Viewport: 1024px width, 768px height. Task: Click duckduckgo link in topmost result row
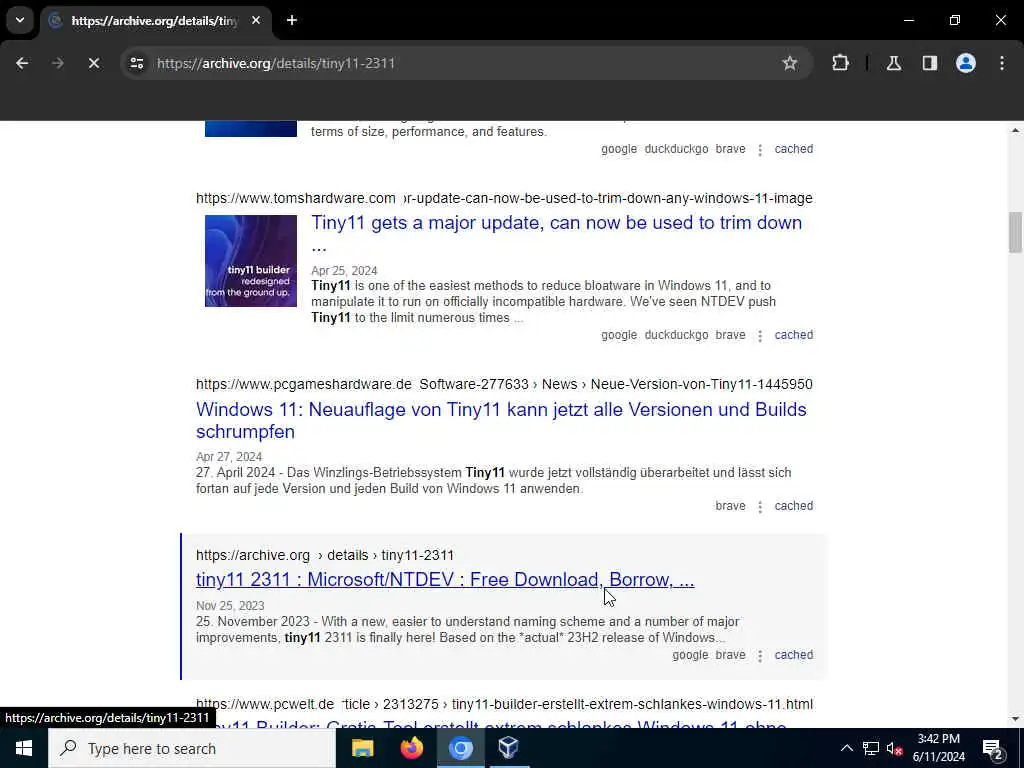(676, 149)
